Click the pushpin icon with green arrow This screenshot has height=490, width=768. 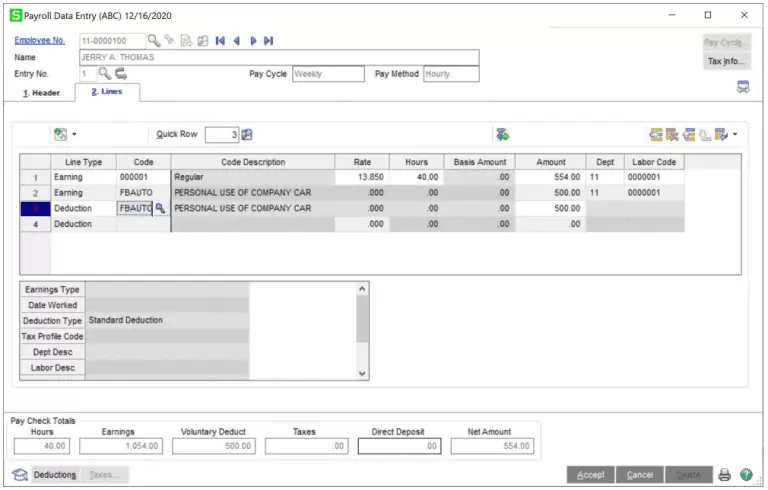pos(503,134)
